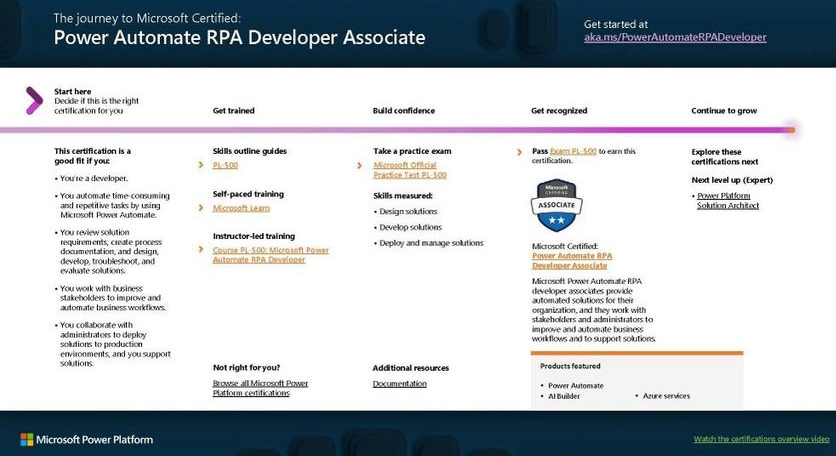The width and height of the screenshot is (836, 456).
Task: Click the Develop solutions bullet
Action: click(x=408, y=227)
